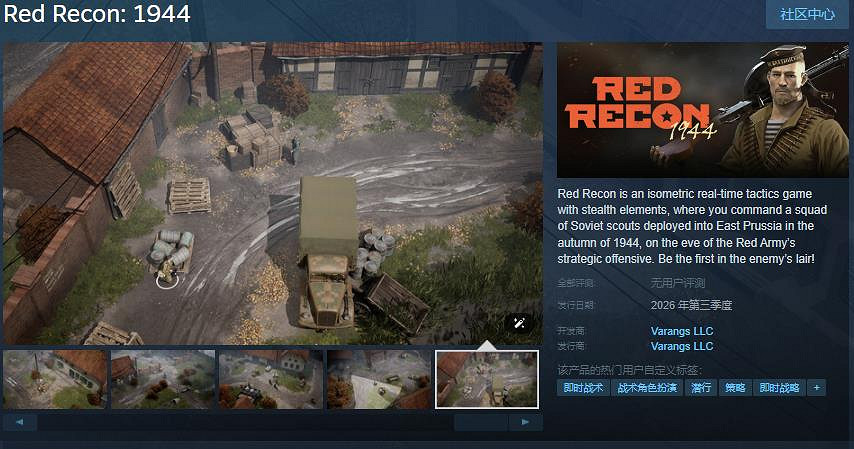Screen dimensions: 854x449
Task: Select the second screenshot thumbnail
Action: point(163,379)
